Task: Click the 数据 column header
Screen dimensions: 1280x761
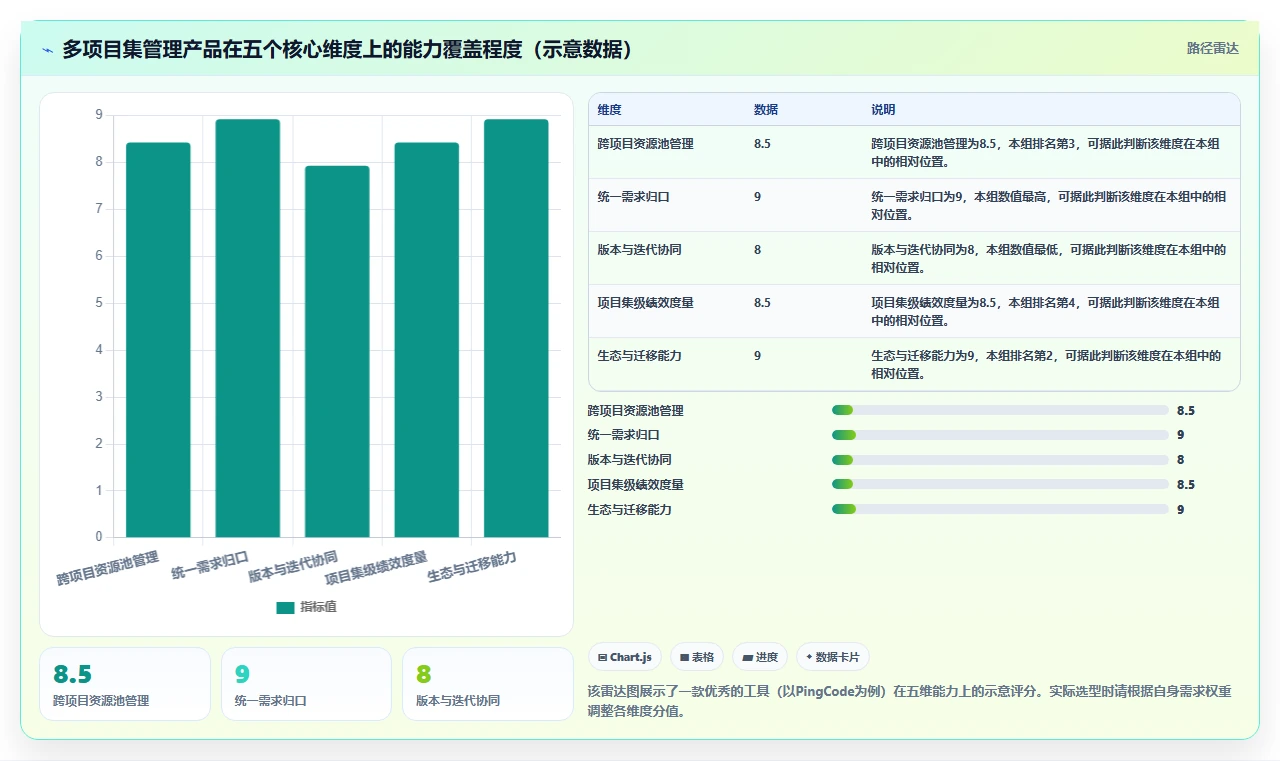Action: tap(766, 110)
